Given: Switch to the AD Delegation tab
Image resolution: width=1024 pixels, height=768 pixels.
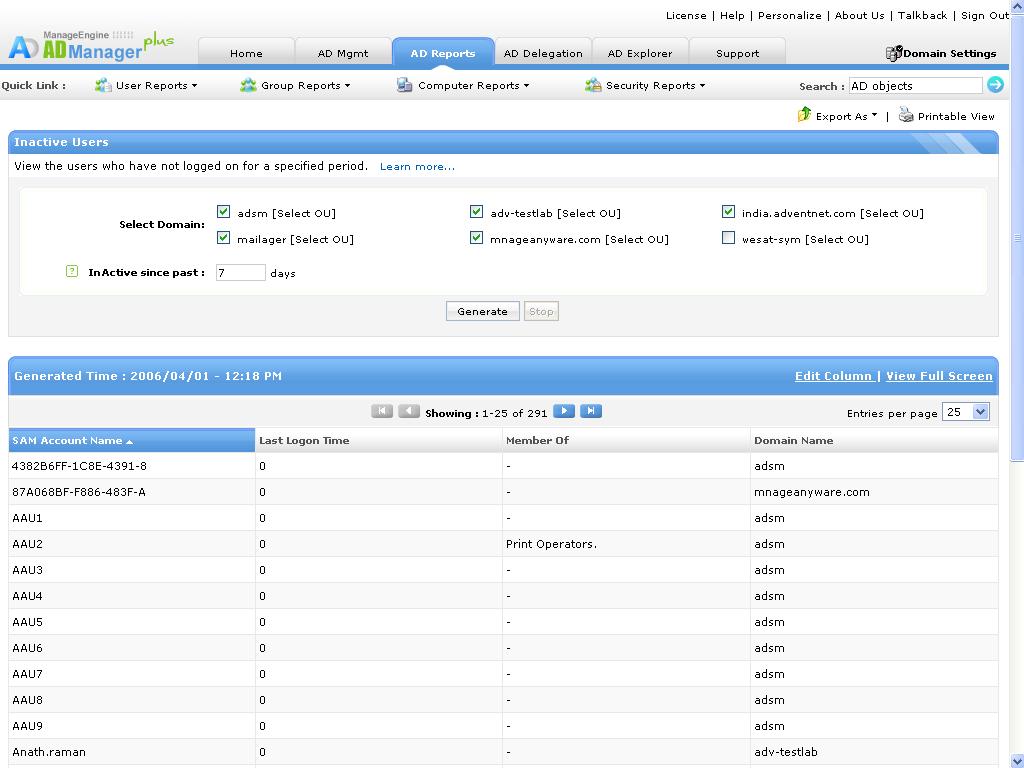Looking at the screenshot, I should point(543,53).
